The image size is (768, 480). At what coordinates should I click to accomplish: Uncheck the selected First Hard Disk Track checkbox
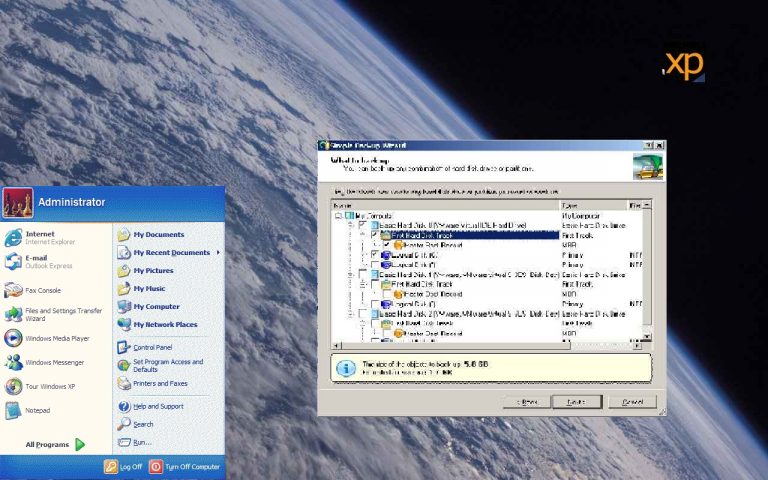(x=374, y=235)
